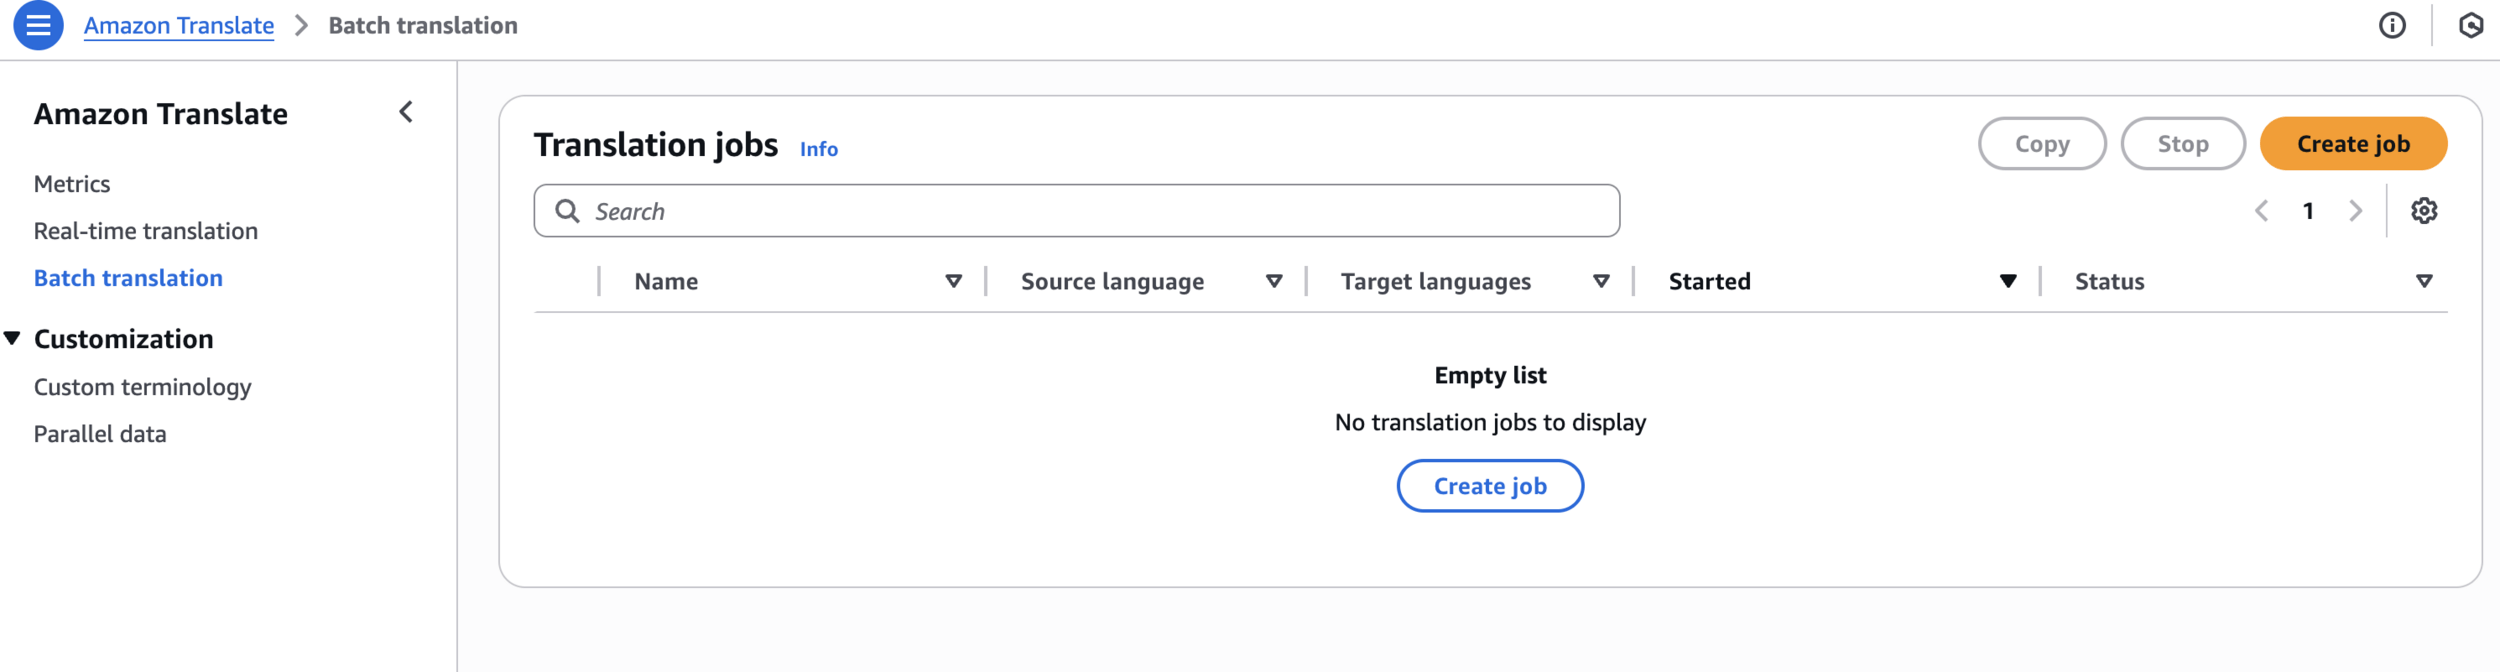
Task: Click the orange Create job button
Action: coord(2353,144)
